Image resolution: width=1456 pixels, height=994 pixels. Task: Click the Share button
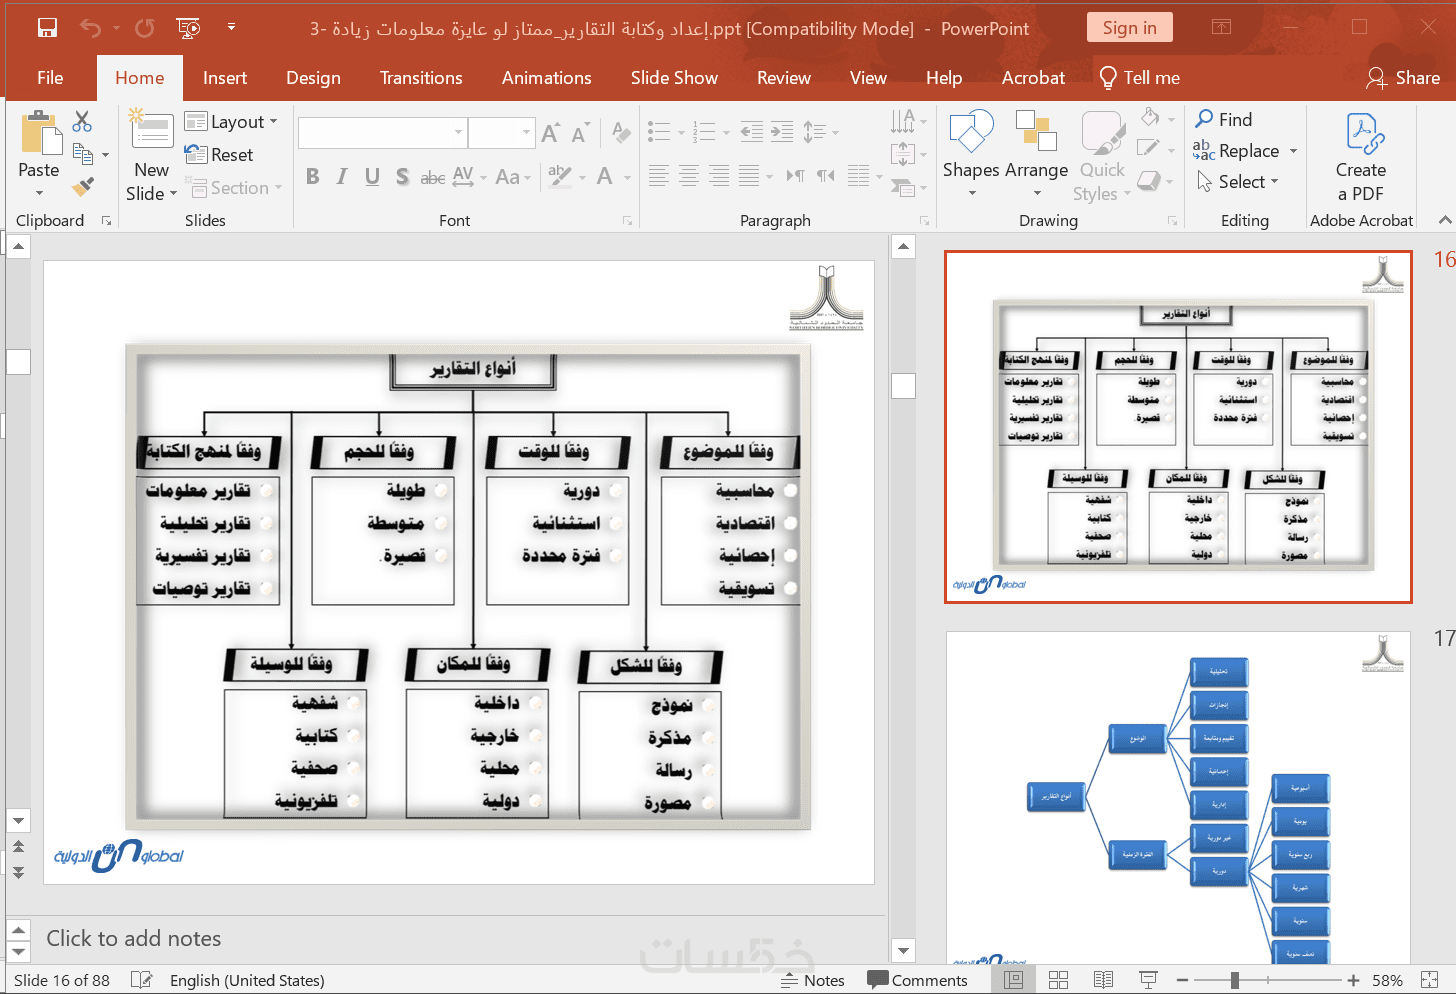(1404, 78)
